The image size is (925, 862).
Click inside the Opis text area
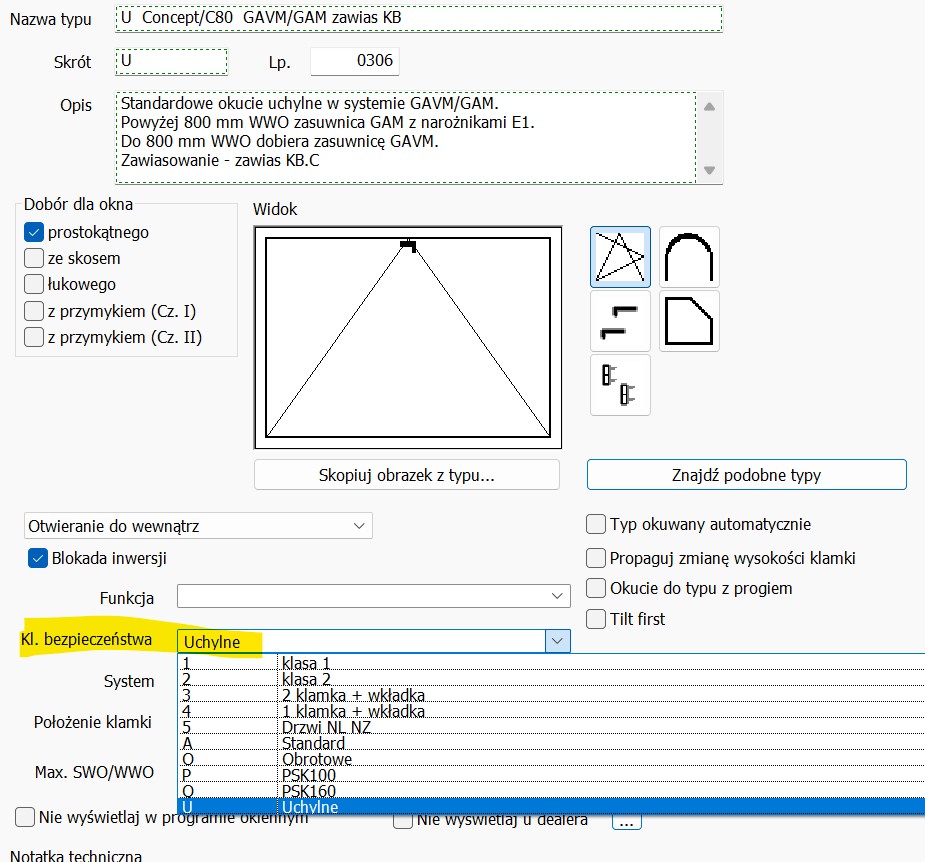pos(406,137)
